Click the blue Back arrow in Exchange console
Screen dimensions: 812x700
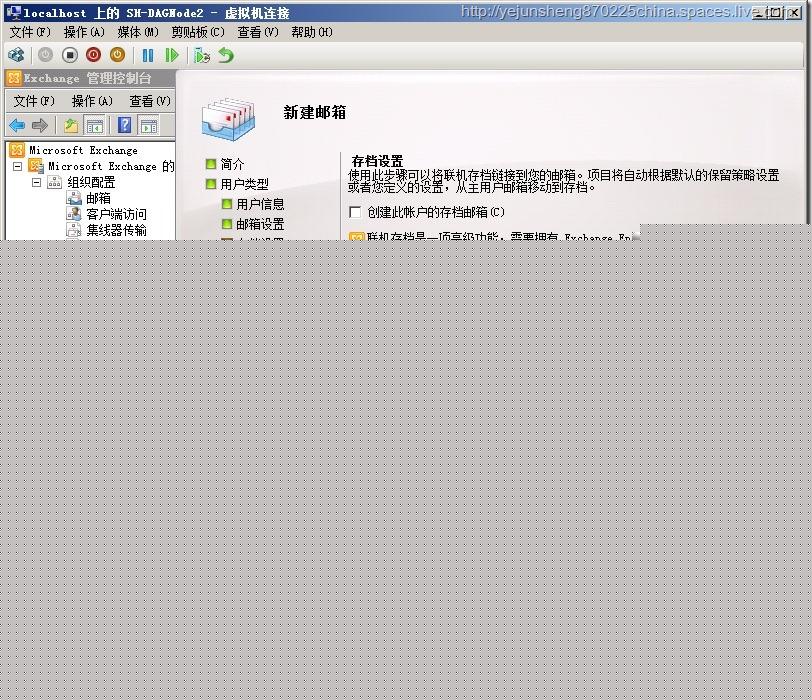point(17,125)
